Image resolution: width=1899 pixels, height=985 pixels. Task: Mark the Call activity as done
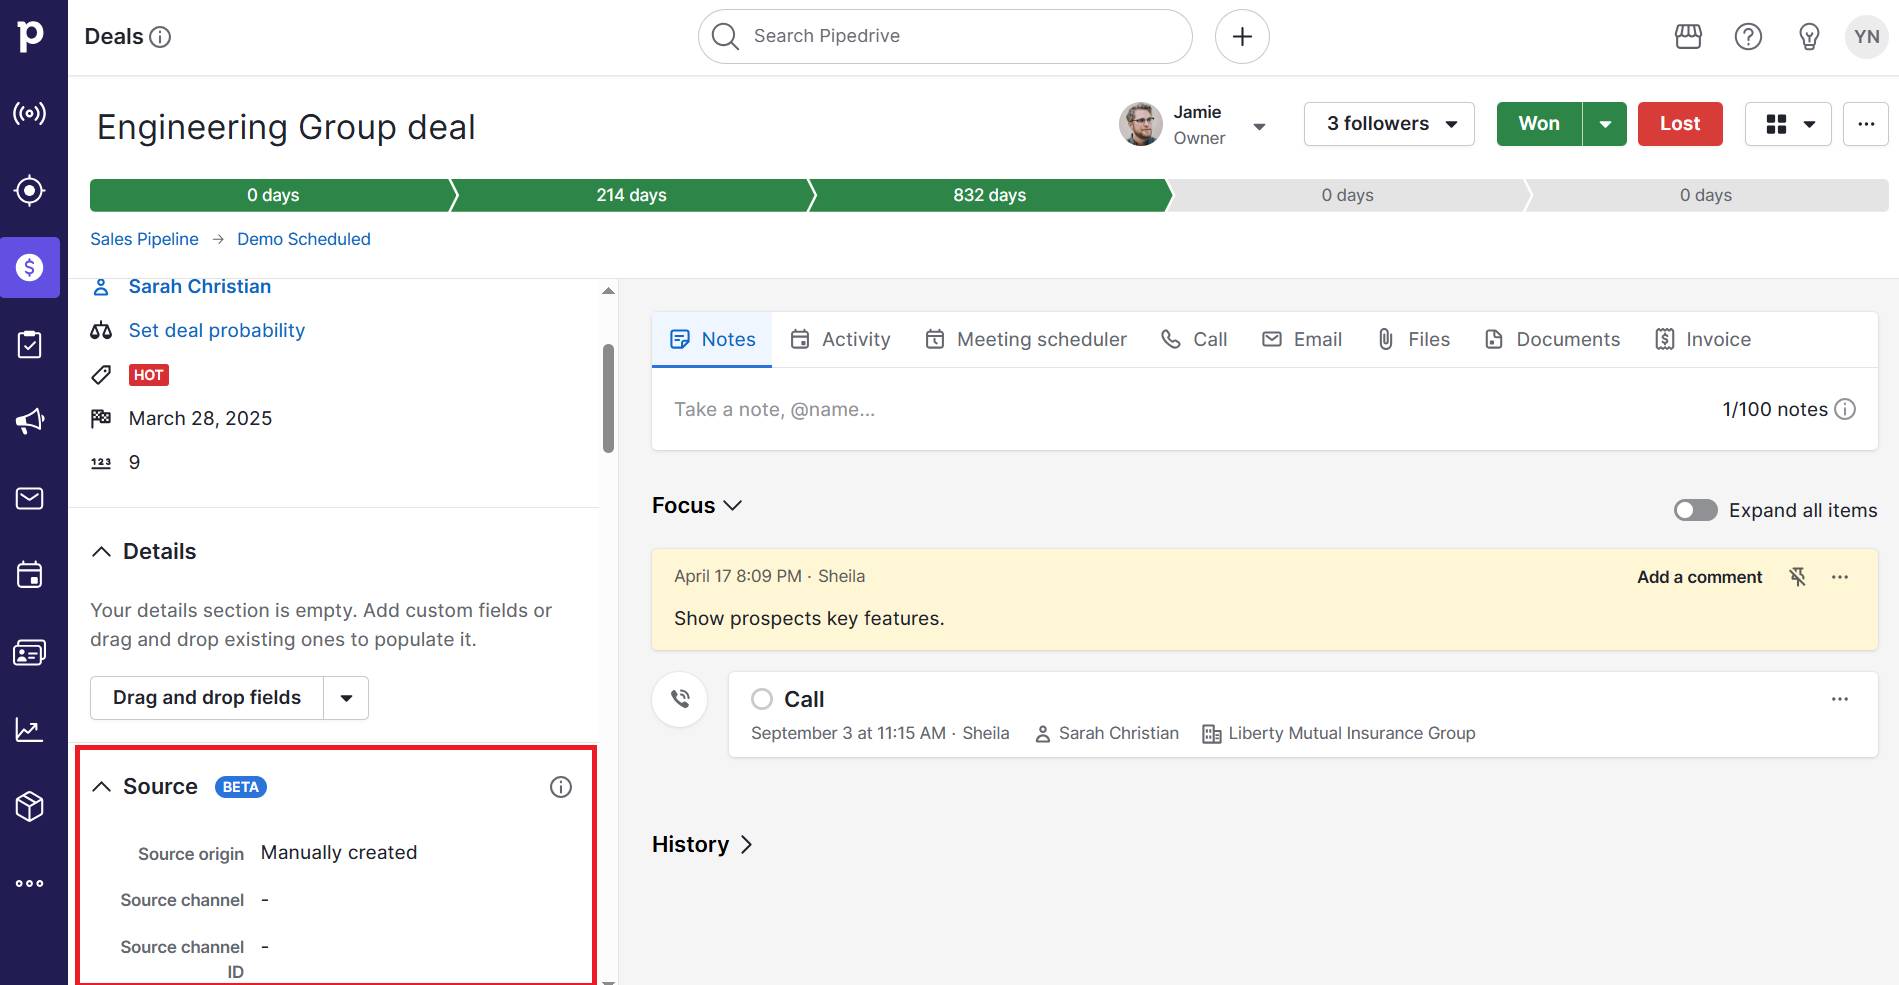tap(762, 699)
